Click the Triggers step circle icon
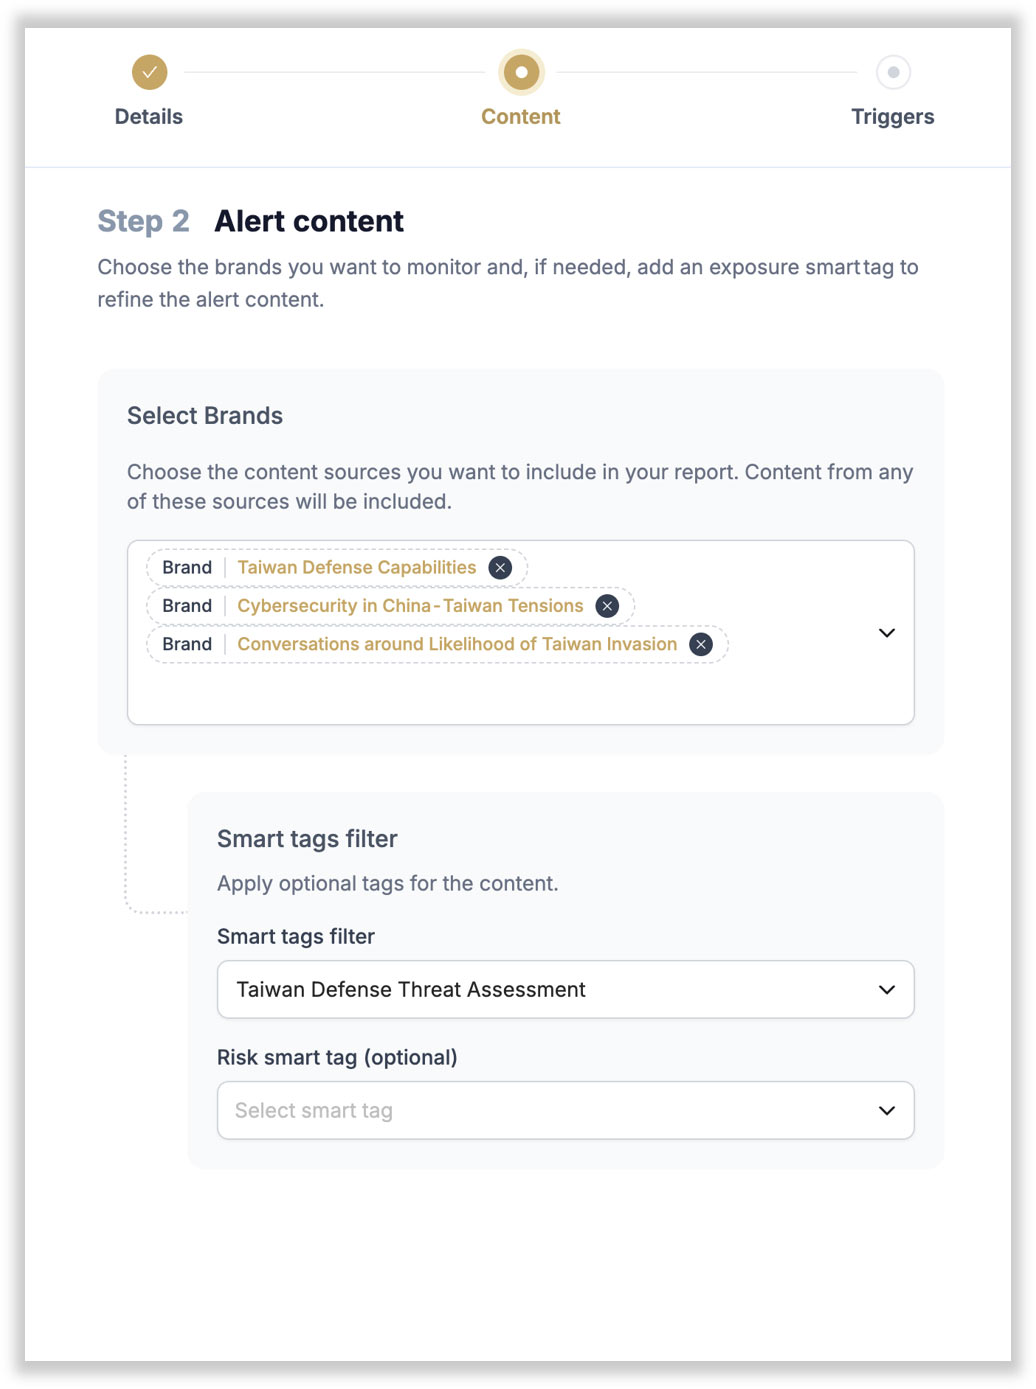 (893, 72)
